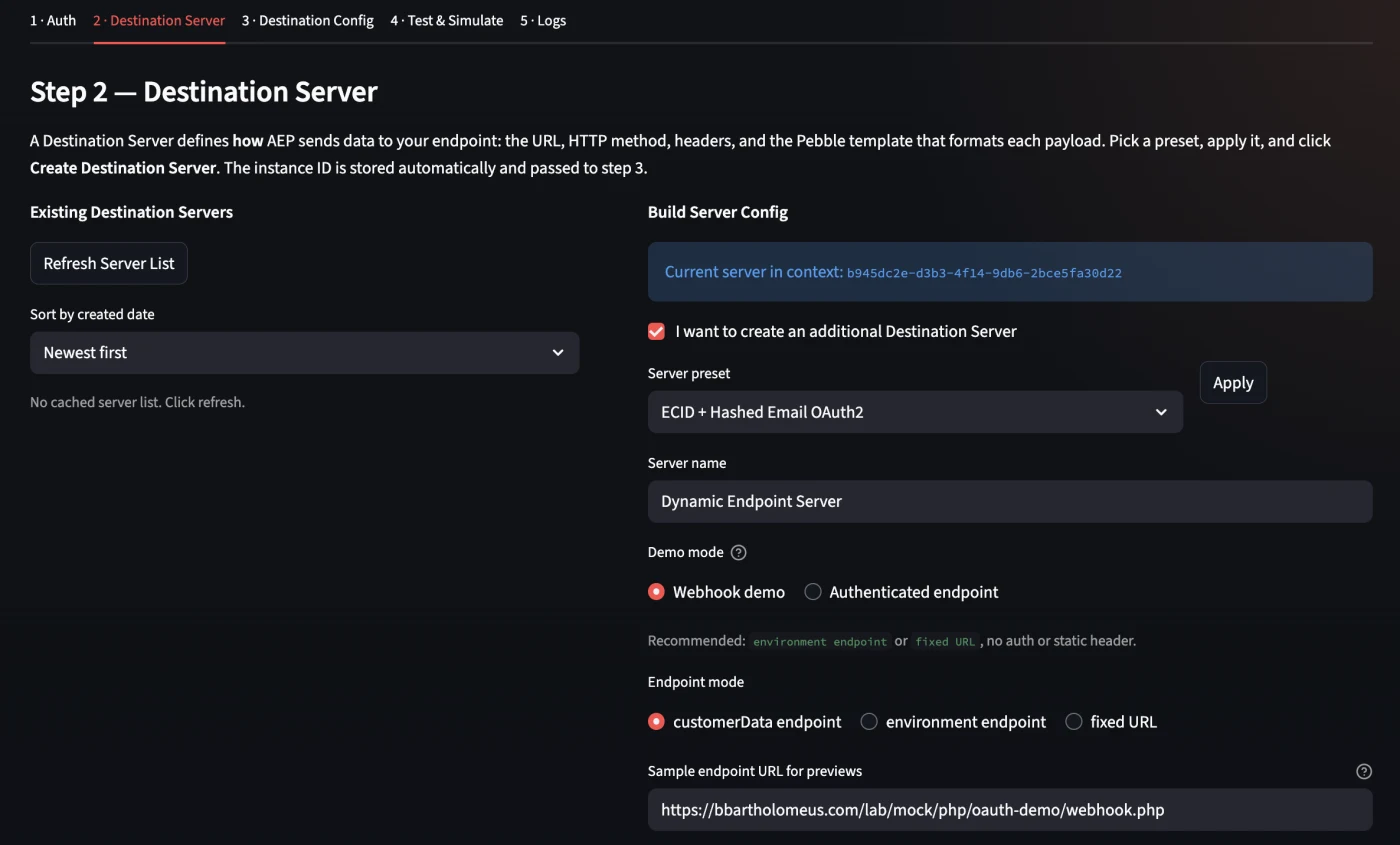Viewport: 1400px width, 845px height.
Task: Select the 2 · Destination Server tab
Action: (159, 20)
